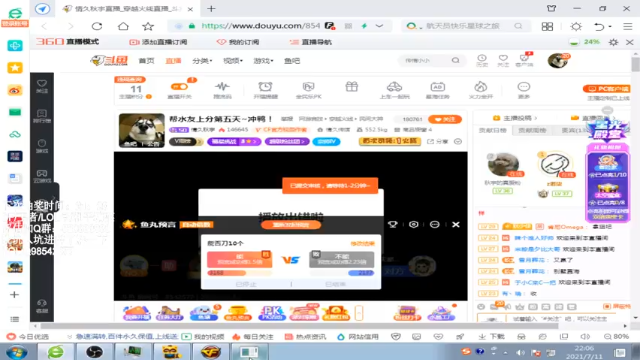Open the browser extensions grid icon
Screen dimensions: 640x360
click(547, 27)
